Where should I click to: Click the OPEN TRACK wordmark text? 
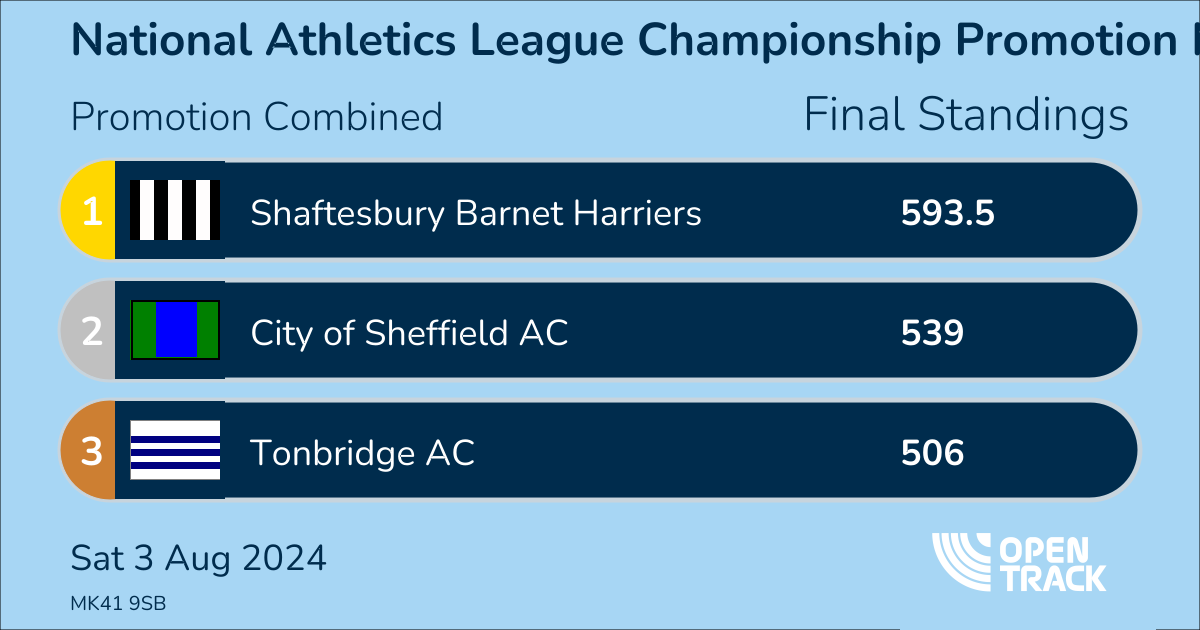click(1052, 563)
